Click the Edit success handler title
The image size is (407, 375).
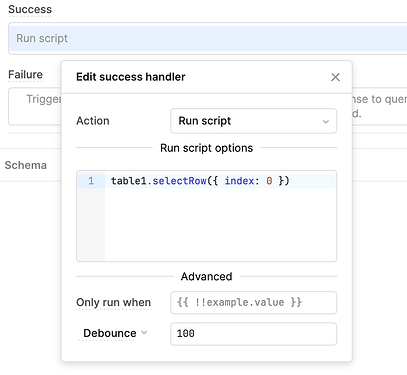130,77
